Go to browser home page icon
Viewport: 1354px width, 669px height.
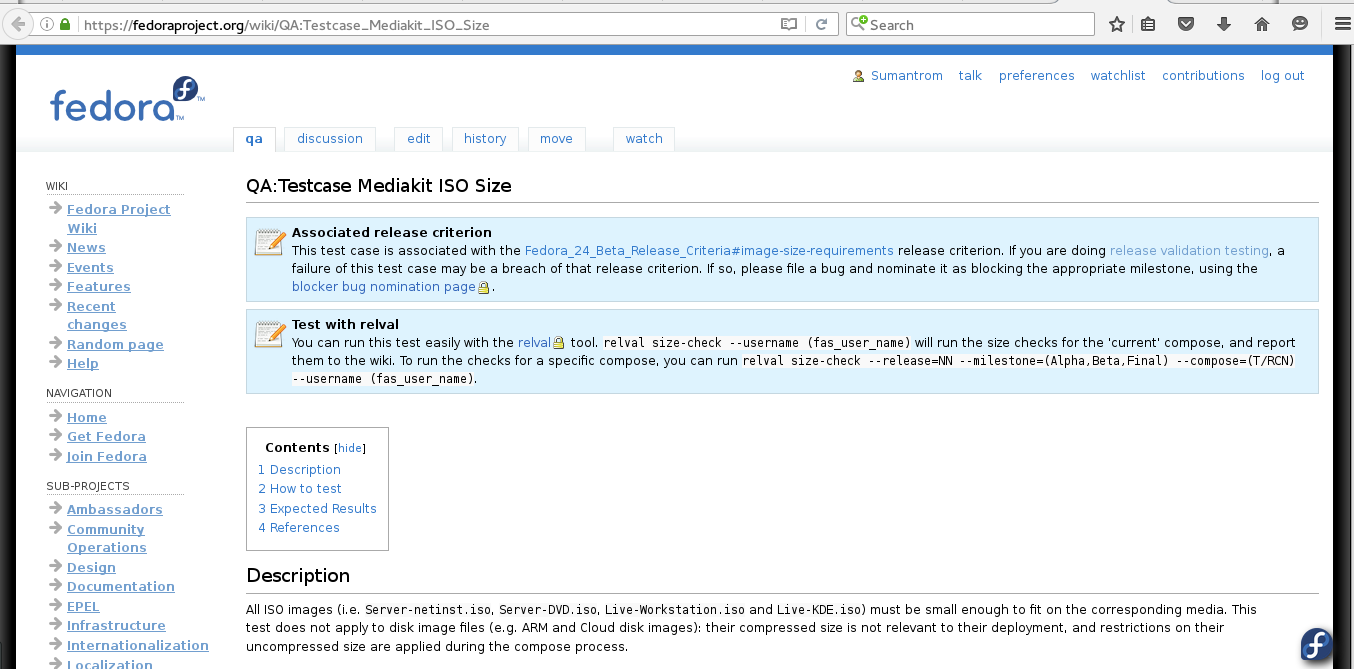click(x=1261, y=24)
